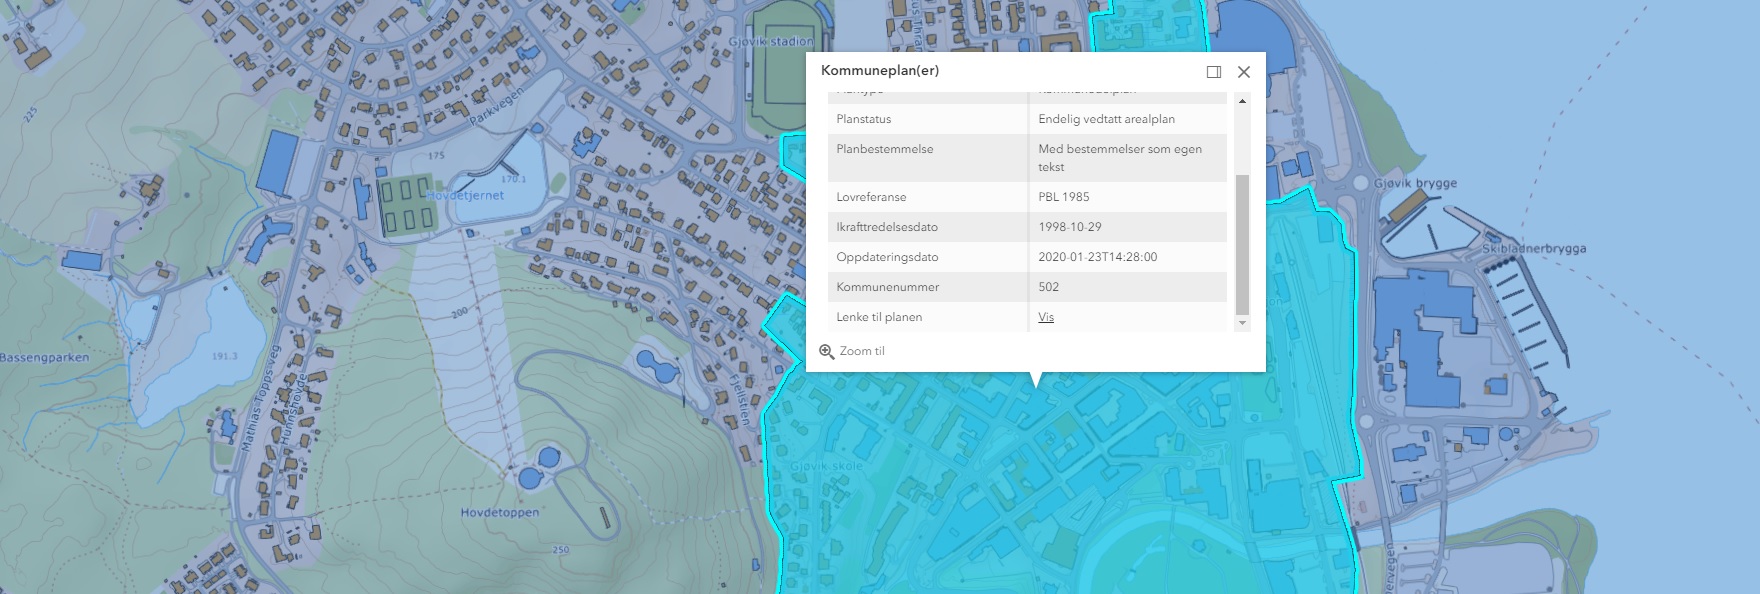Screen dimensions: 1760x594
Task: Click the Gjøvik brygge map label
Action: coord(1415,184)
